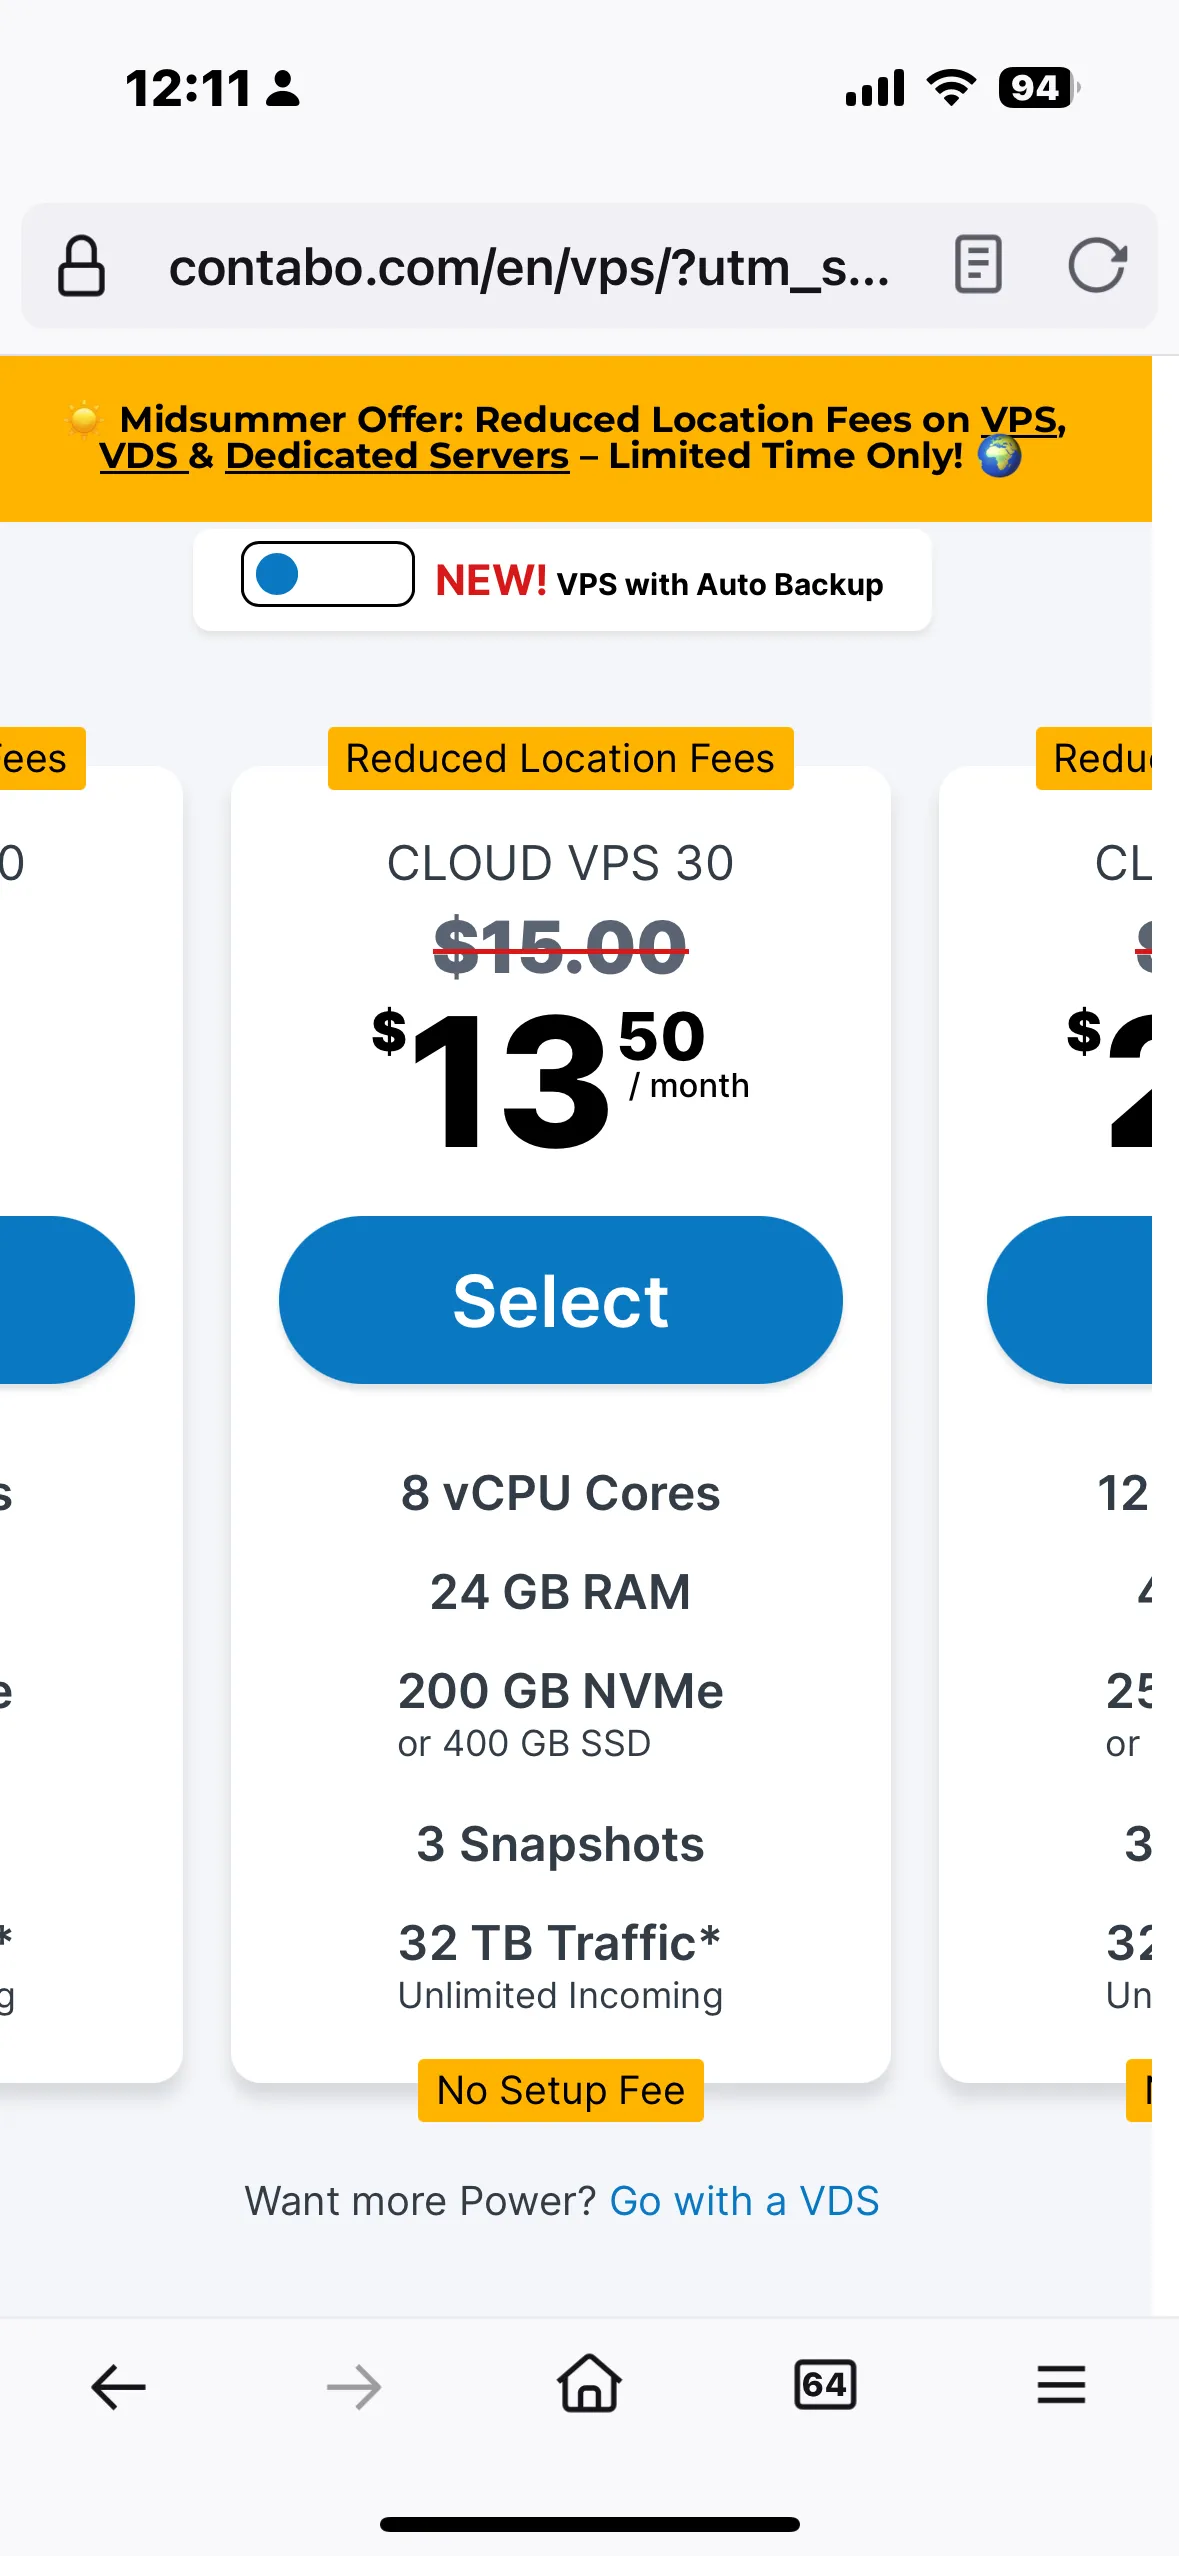This screenshot has width=1179, height=2556.
Task: Open the VPS link in banner
Action: click(x=1020, y=419)
